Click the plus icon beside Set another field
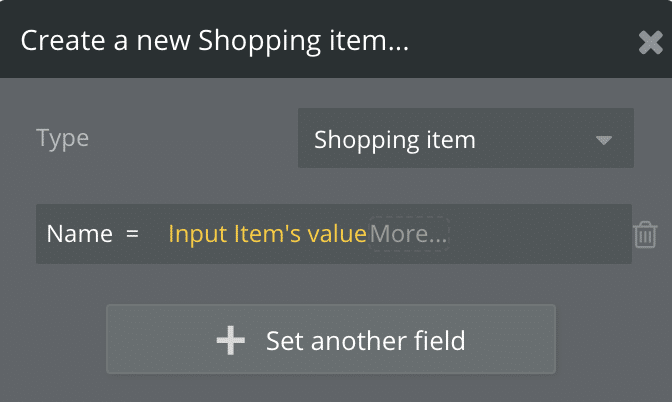Viewport: 672px width, 402px height. (x=230, y=341)
